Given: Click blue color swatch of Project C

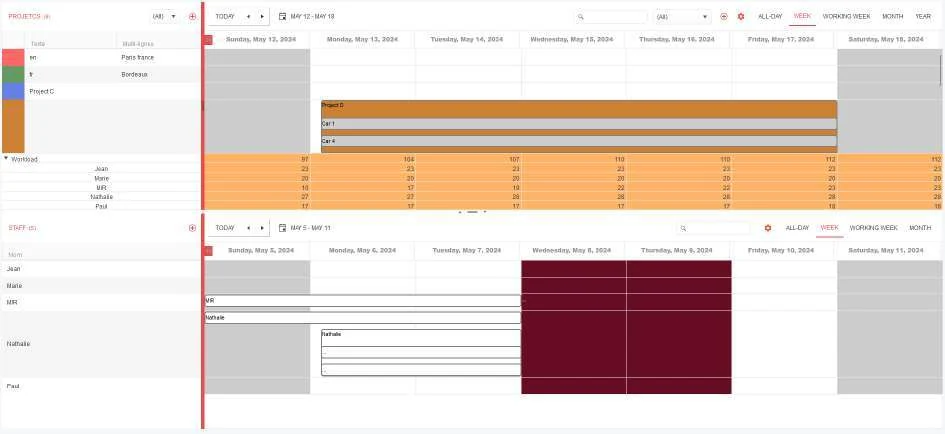Looking at the screenshot, I should point(13,92).
